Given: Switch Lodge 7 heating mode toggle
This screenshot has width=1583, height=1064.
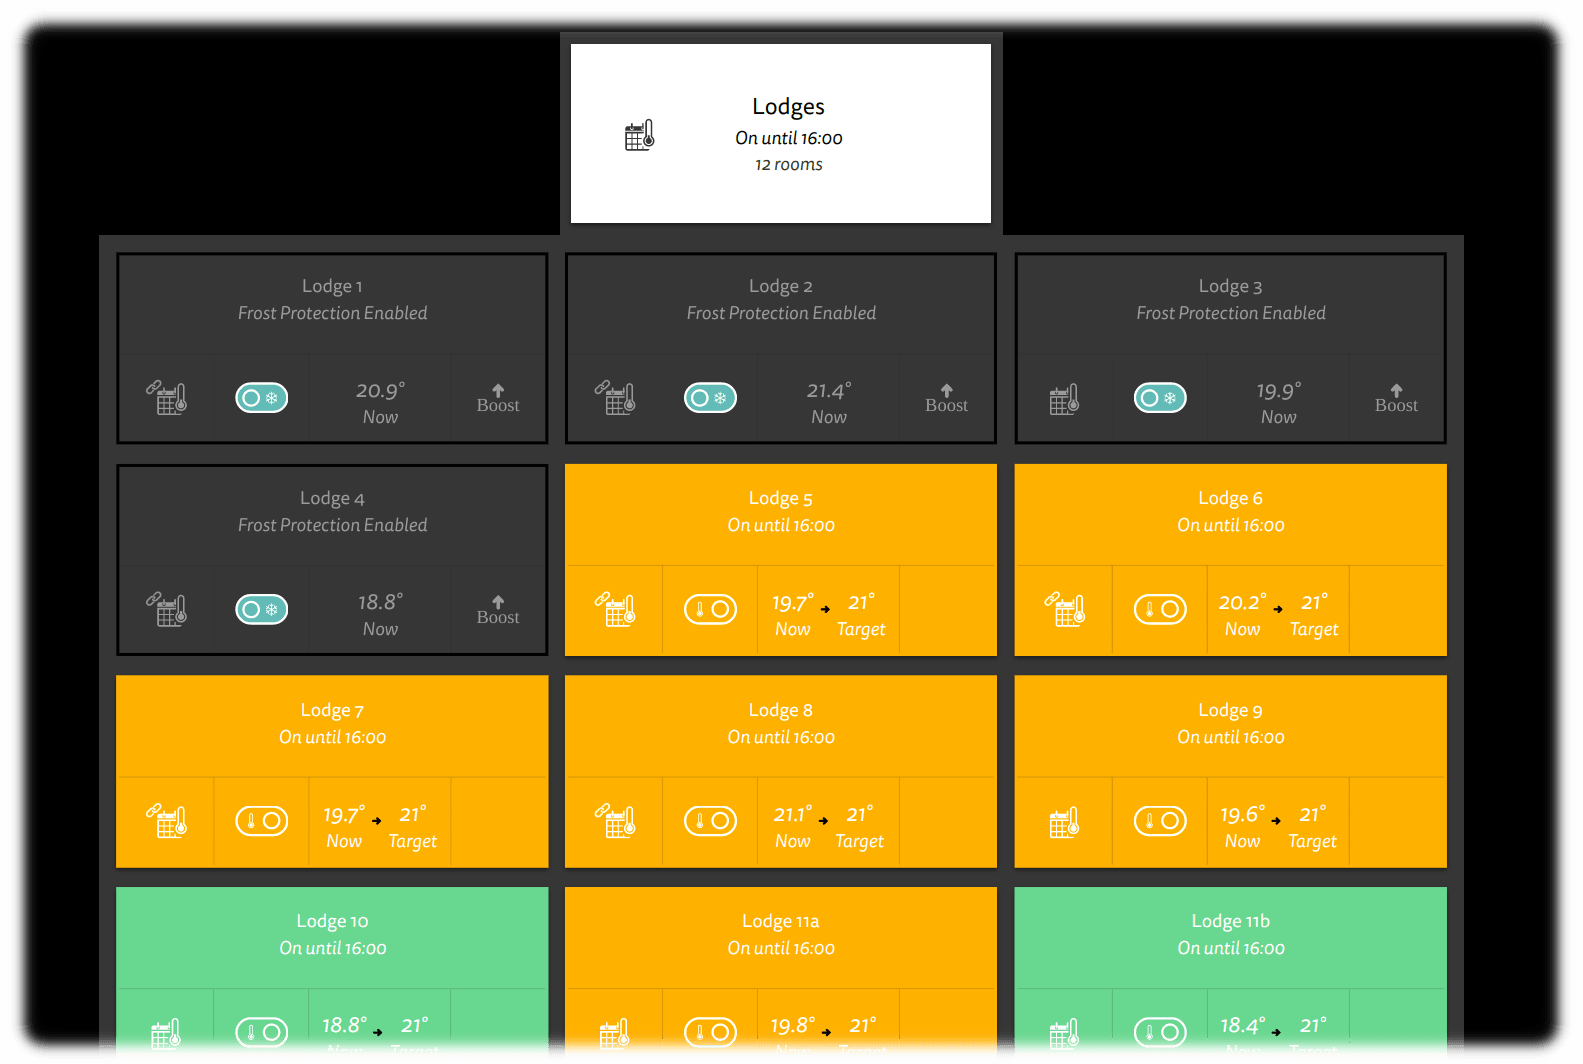Looking at the screenshot, I should 262,821.
